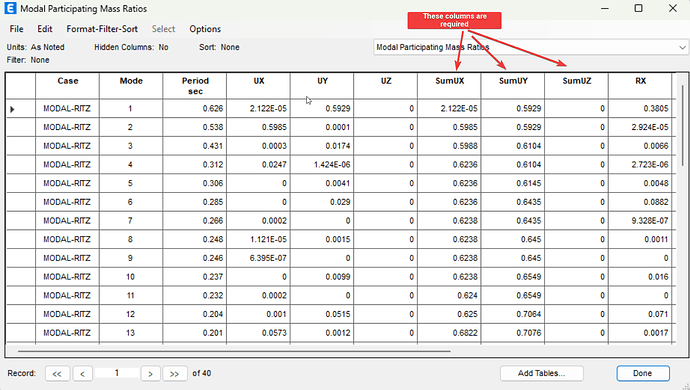Click the SumUY cell 0.7064 in mode 12
This screenshot has width=690, height=390.
pyautogui.click(x=513, y=314)
